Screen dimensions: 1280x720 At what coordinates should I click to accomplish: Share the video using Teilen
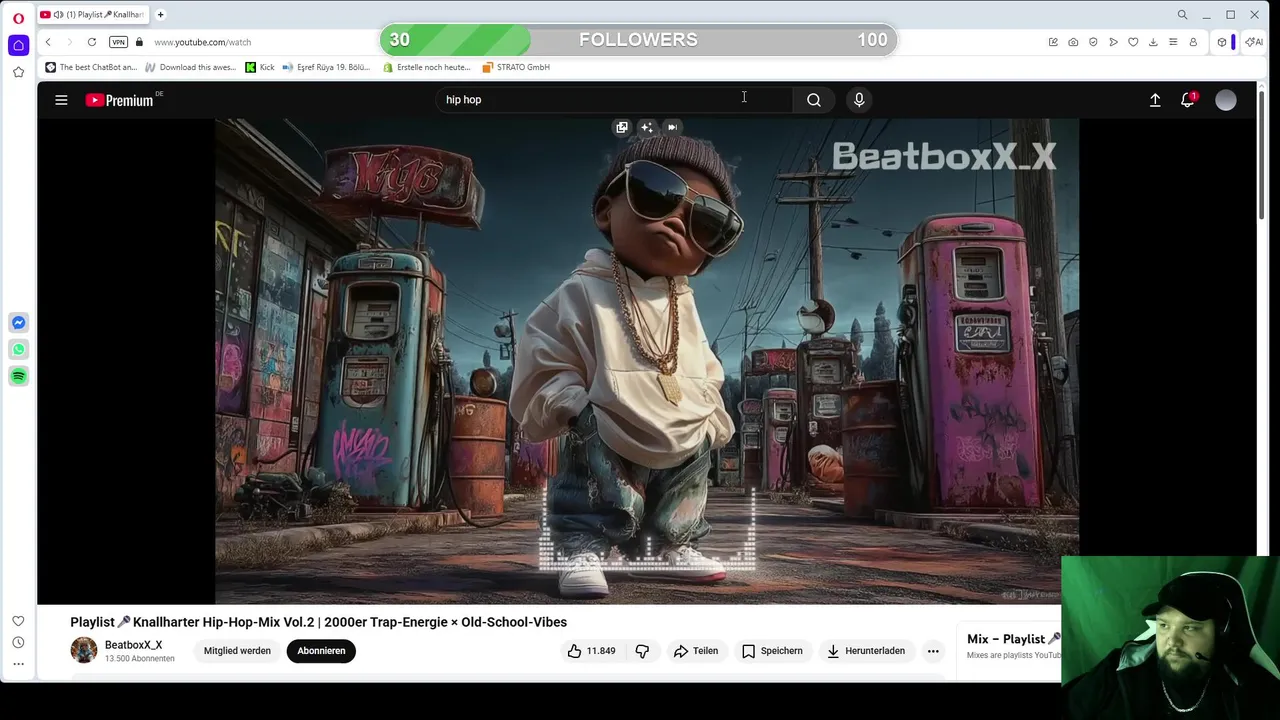tap(696, 651)
